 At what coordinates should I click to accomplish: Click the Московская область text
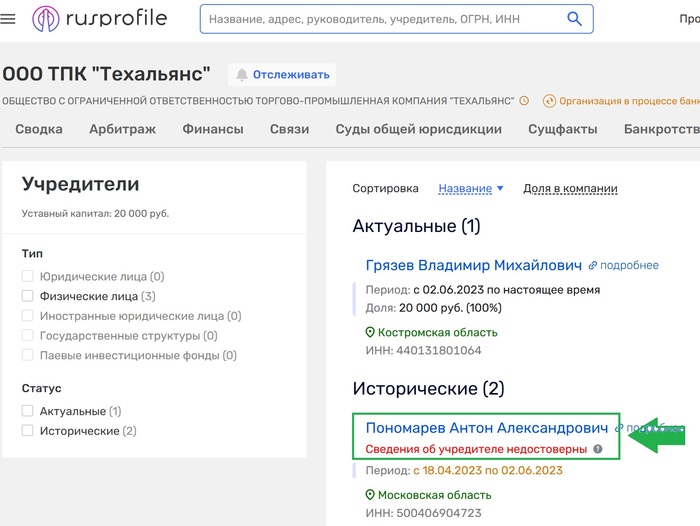[434, 495]
